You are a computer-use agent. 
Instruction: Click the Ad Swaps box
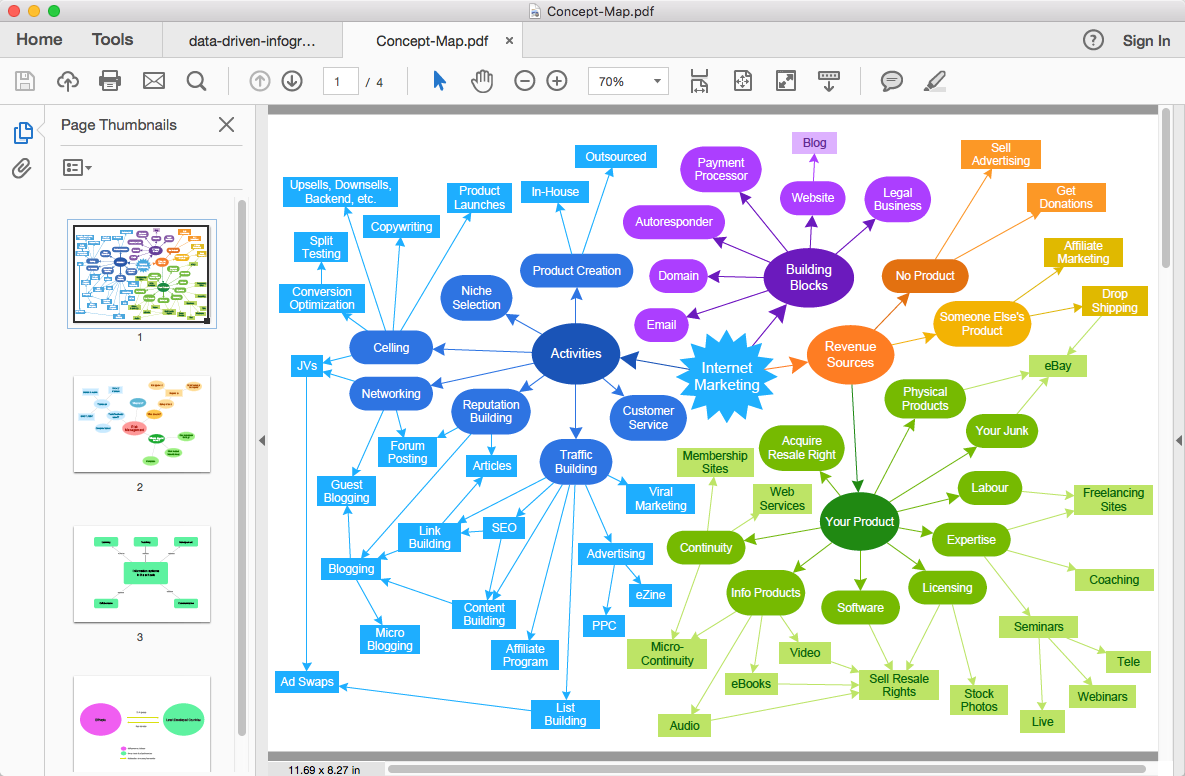pyautogui.click(x=307, y=682)
